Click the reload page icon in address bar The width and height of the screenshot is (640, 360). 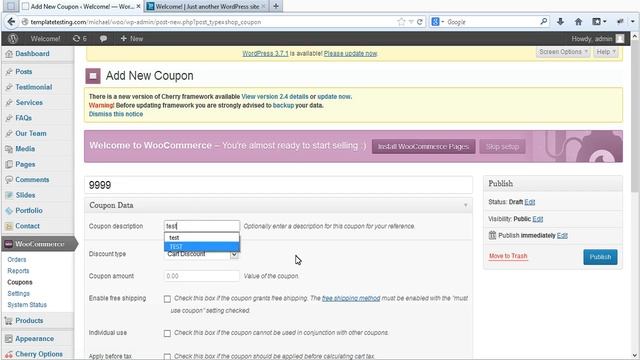[420, 22]
